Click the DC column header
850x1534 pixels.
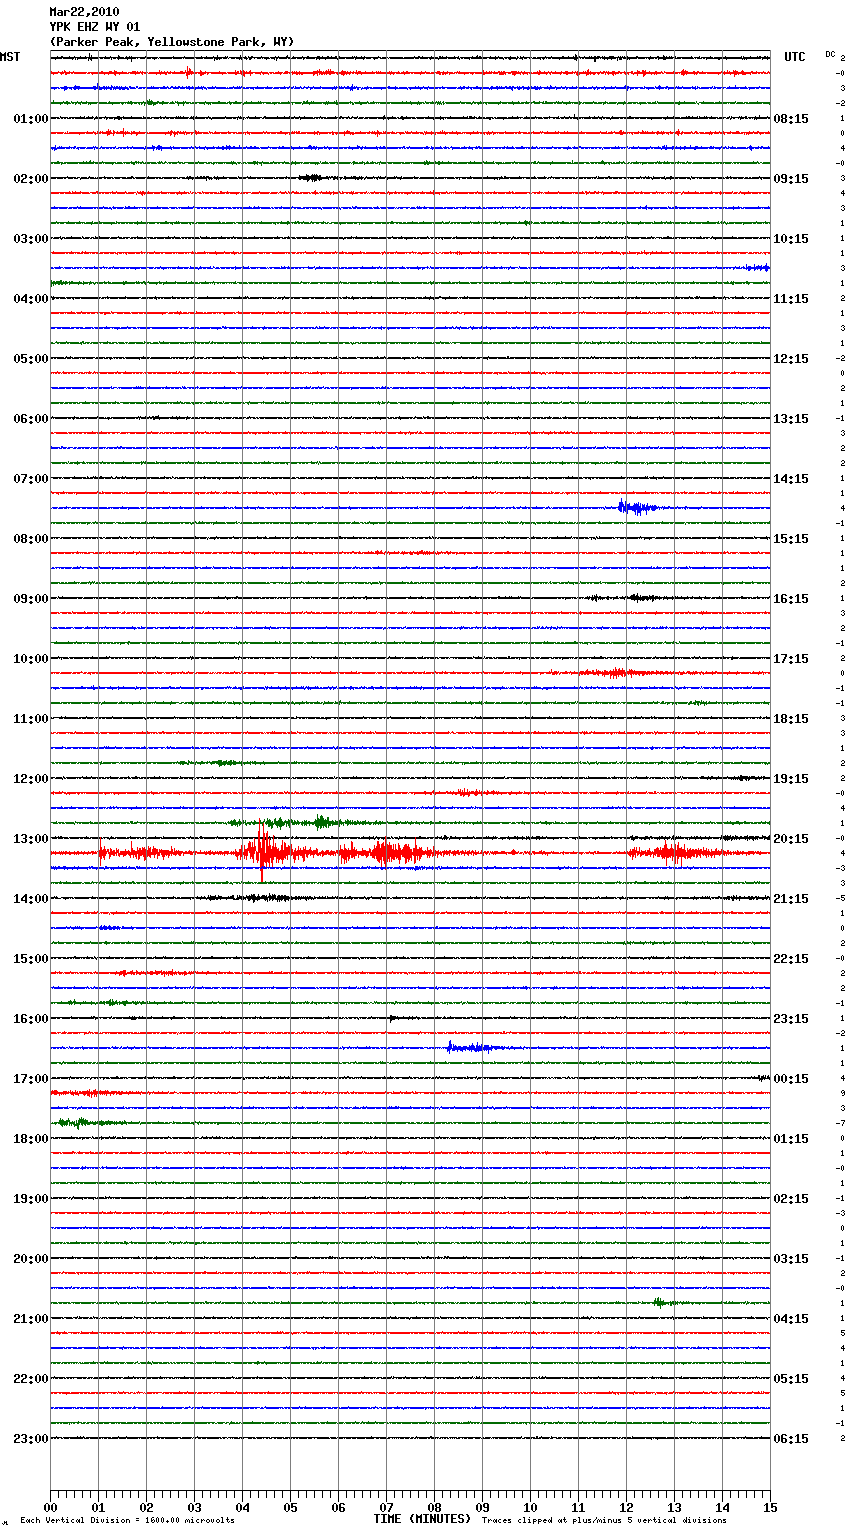point(830,53)
